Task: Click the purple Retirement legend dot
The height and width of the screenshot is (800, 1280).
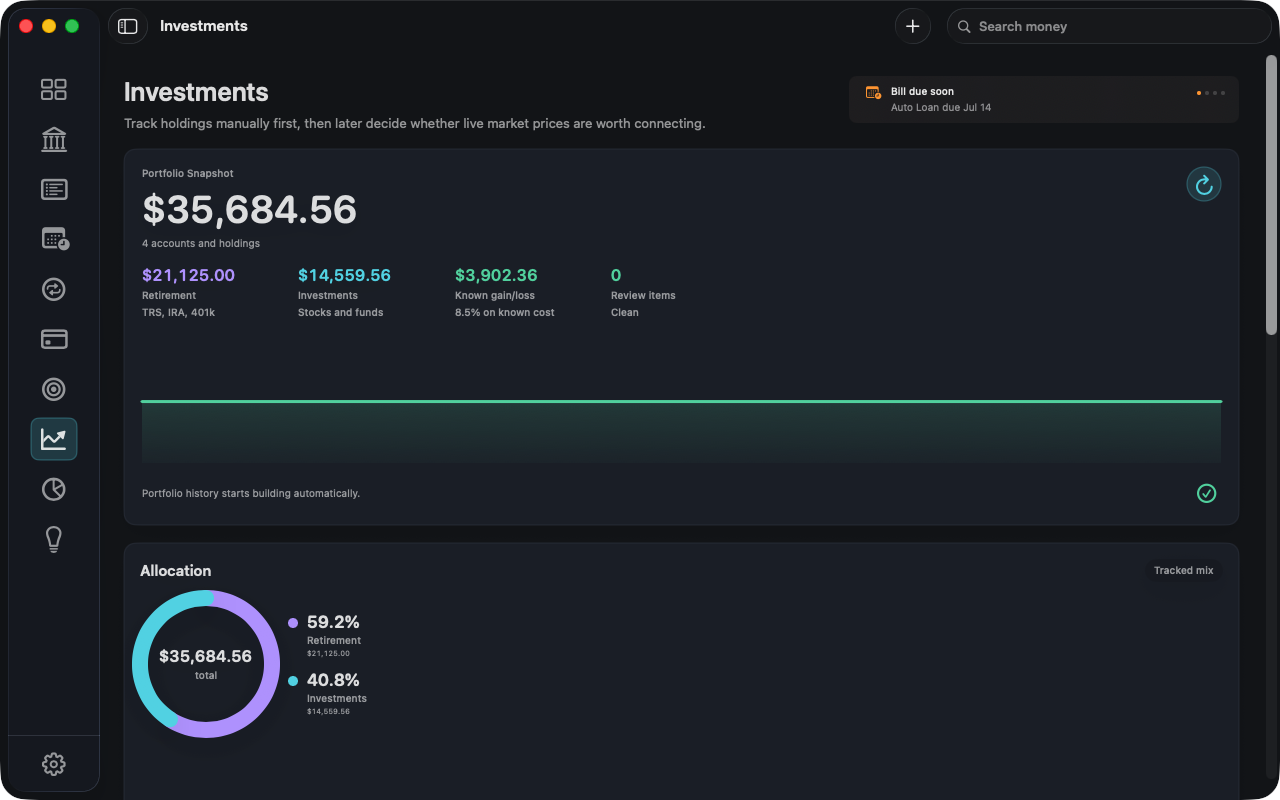Action: point(293,623)
